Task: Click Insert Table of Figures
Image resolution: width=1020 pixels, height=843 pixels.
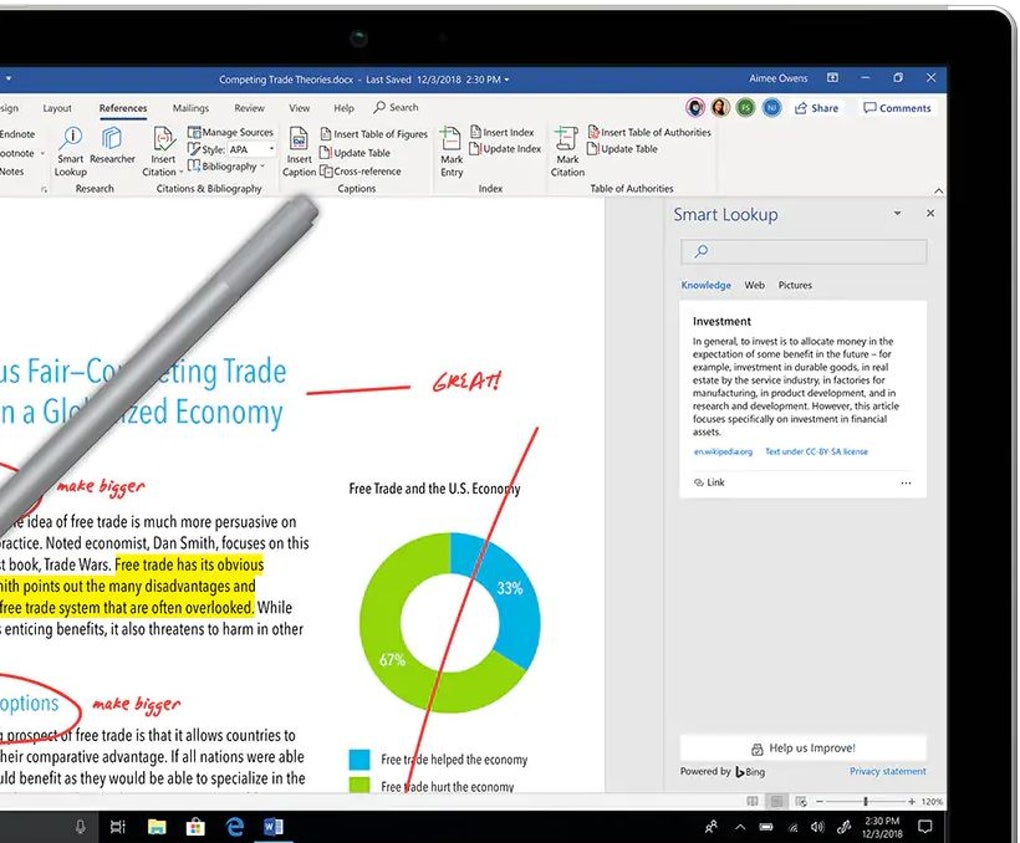Action: click(x=374, y=131)
